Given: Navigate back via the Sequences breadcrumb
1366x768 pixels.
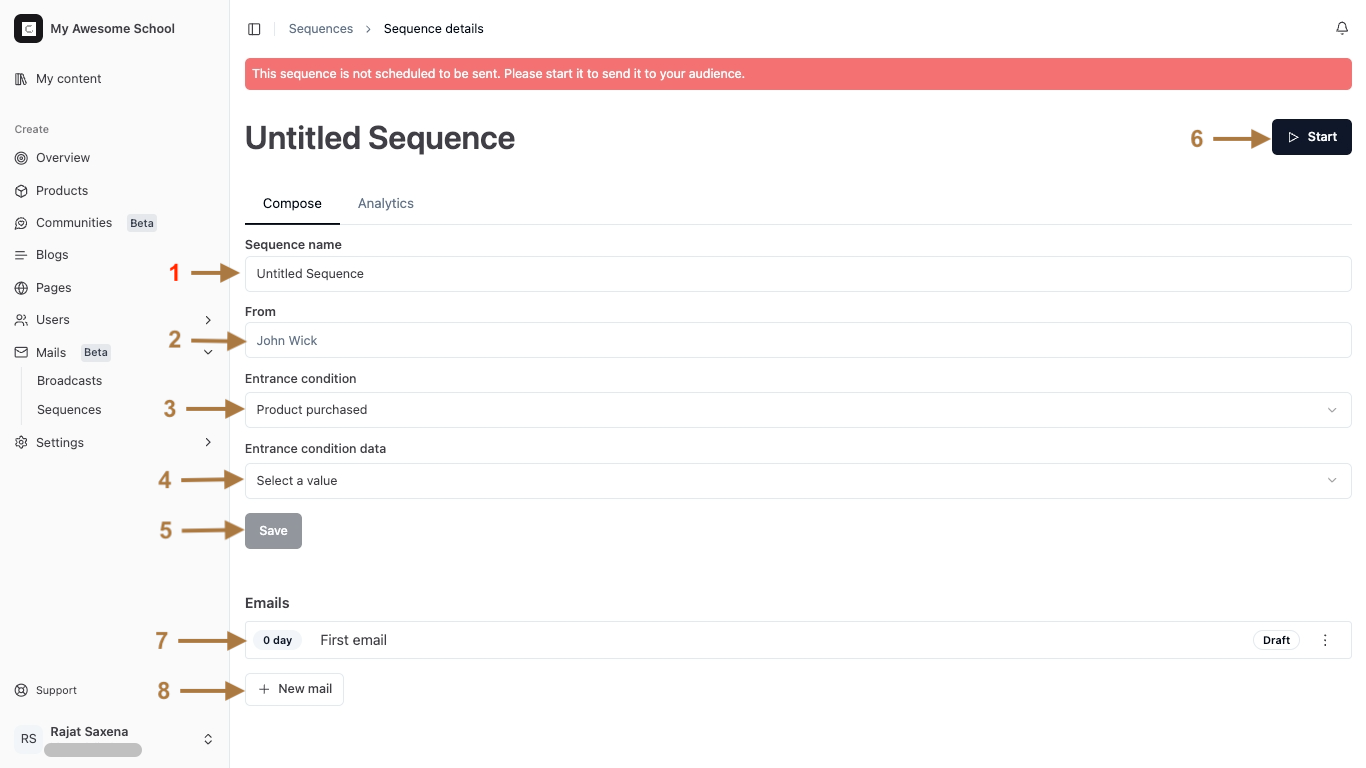Looking at the screenshot, I should (321, 28).
